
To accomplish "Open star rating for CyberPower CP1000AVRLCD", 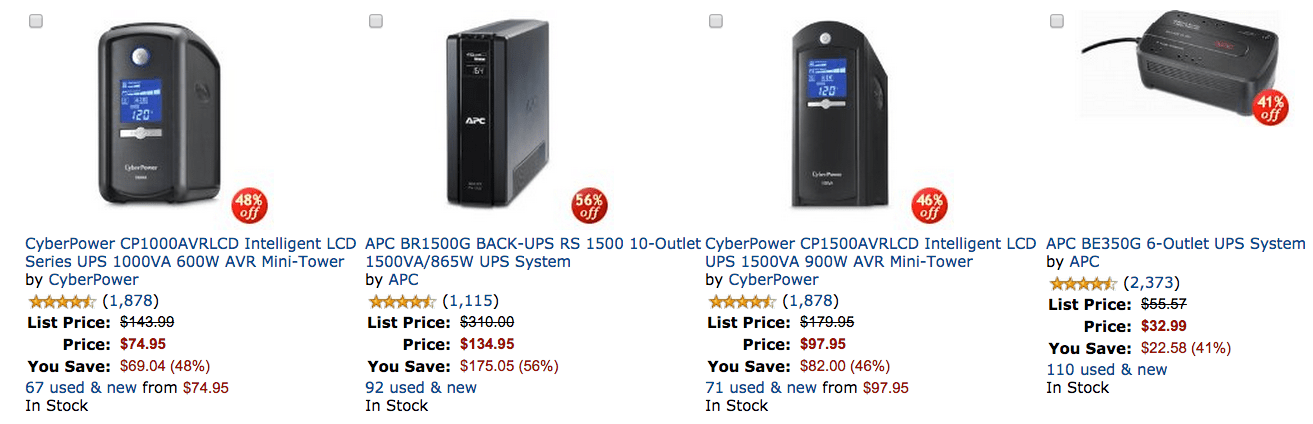I will [x=62, y=301].
